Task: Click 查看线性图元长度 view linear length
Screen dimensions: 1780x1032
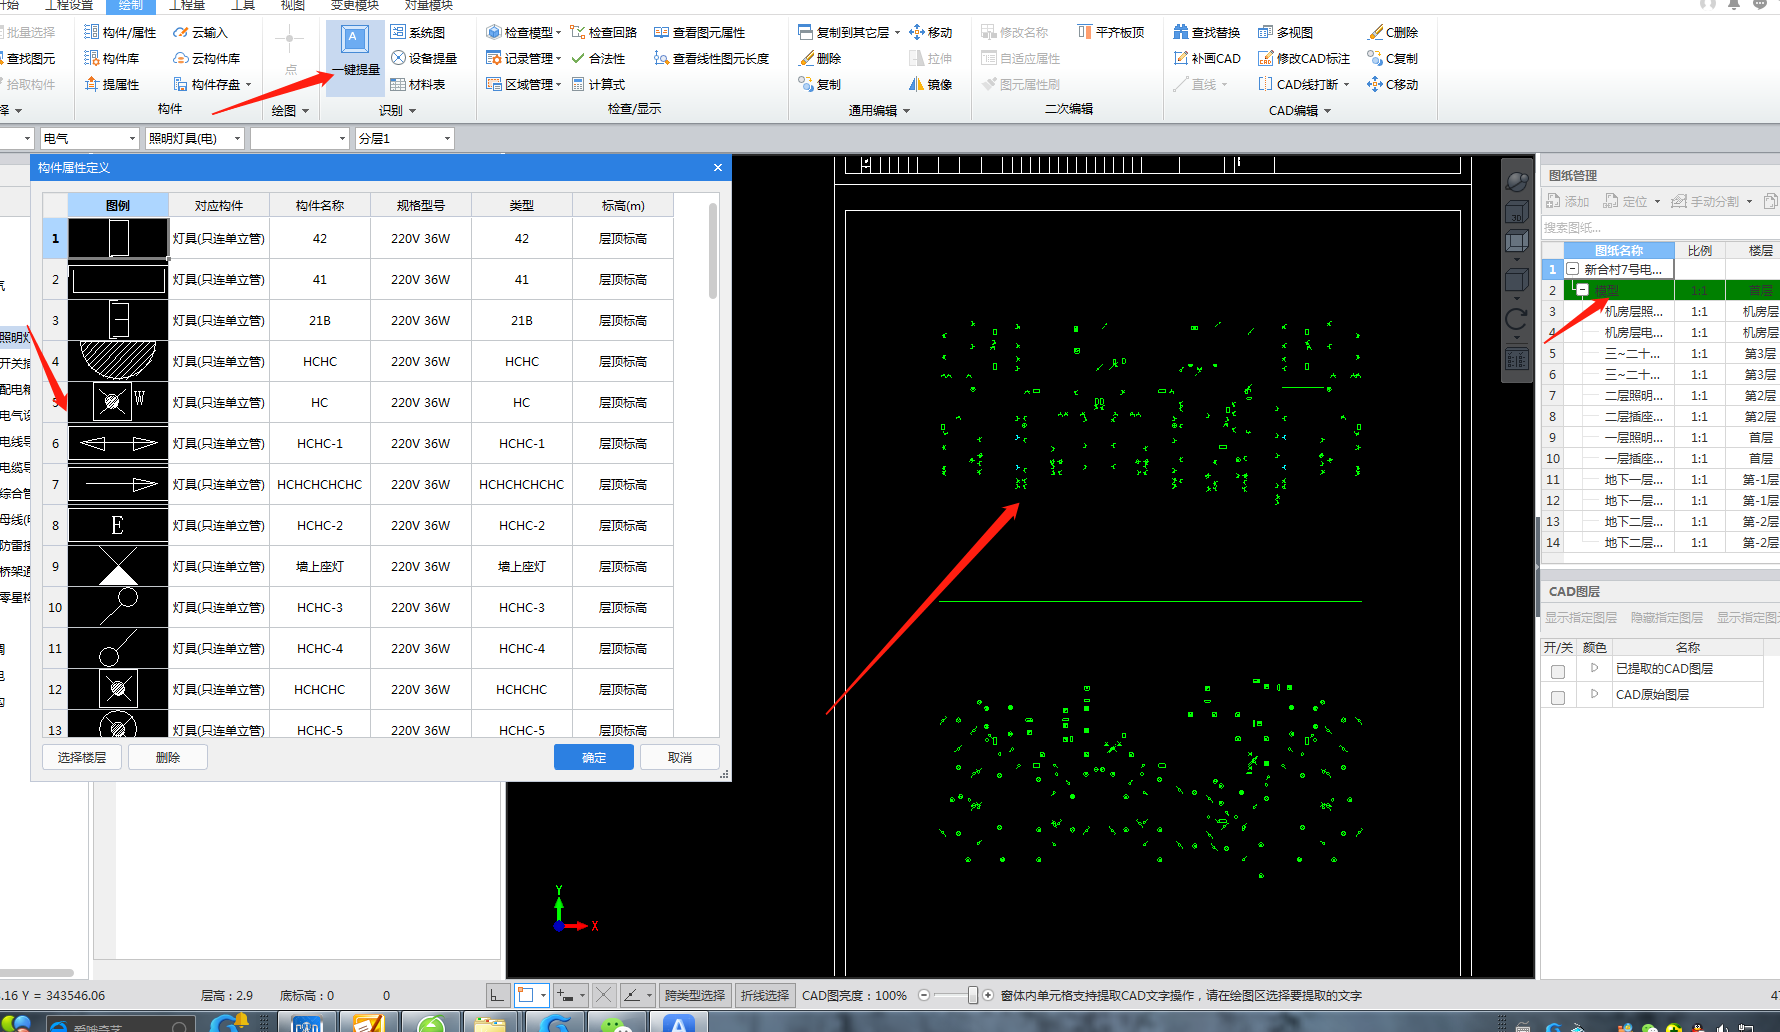Action: point(712,58)
